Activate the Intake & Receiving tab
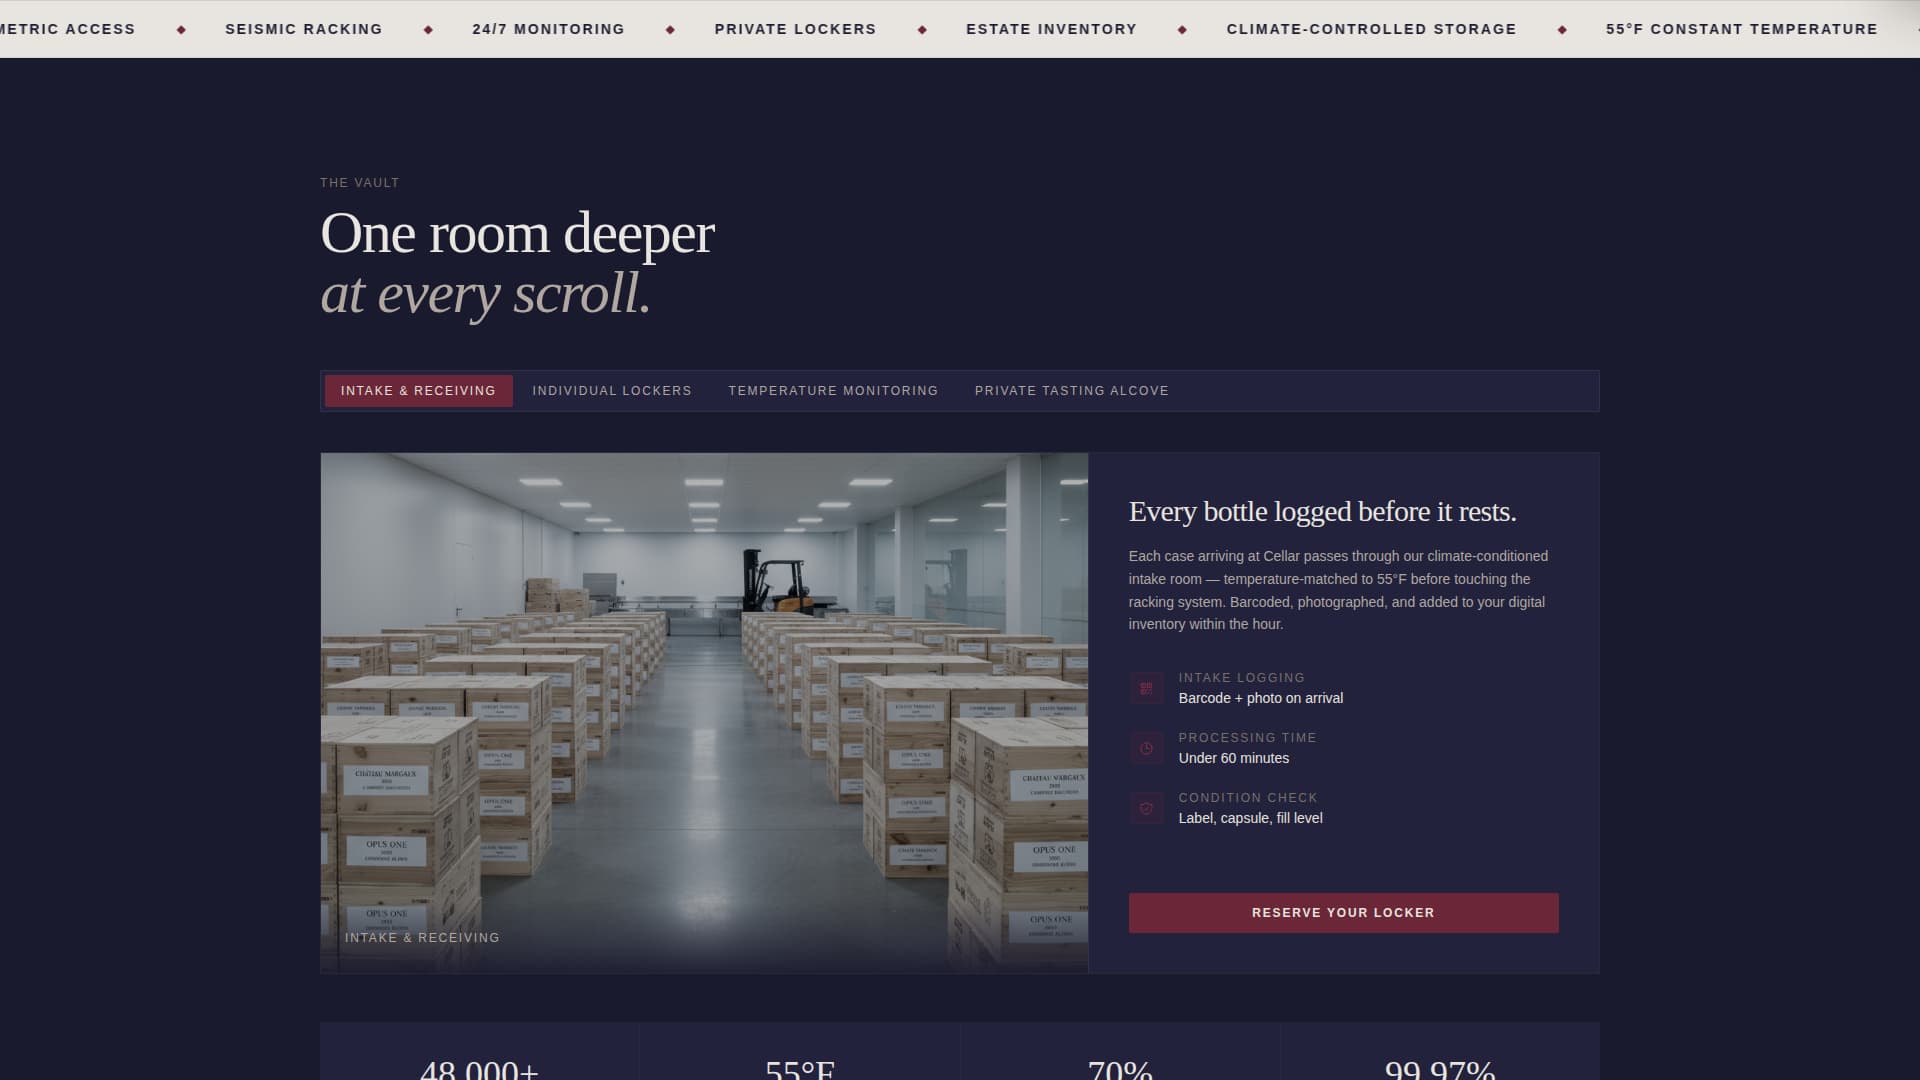Image resolution: width=1920 pixels, height=1080 pixels. pos(418,390)
